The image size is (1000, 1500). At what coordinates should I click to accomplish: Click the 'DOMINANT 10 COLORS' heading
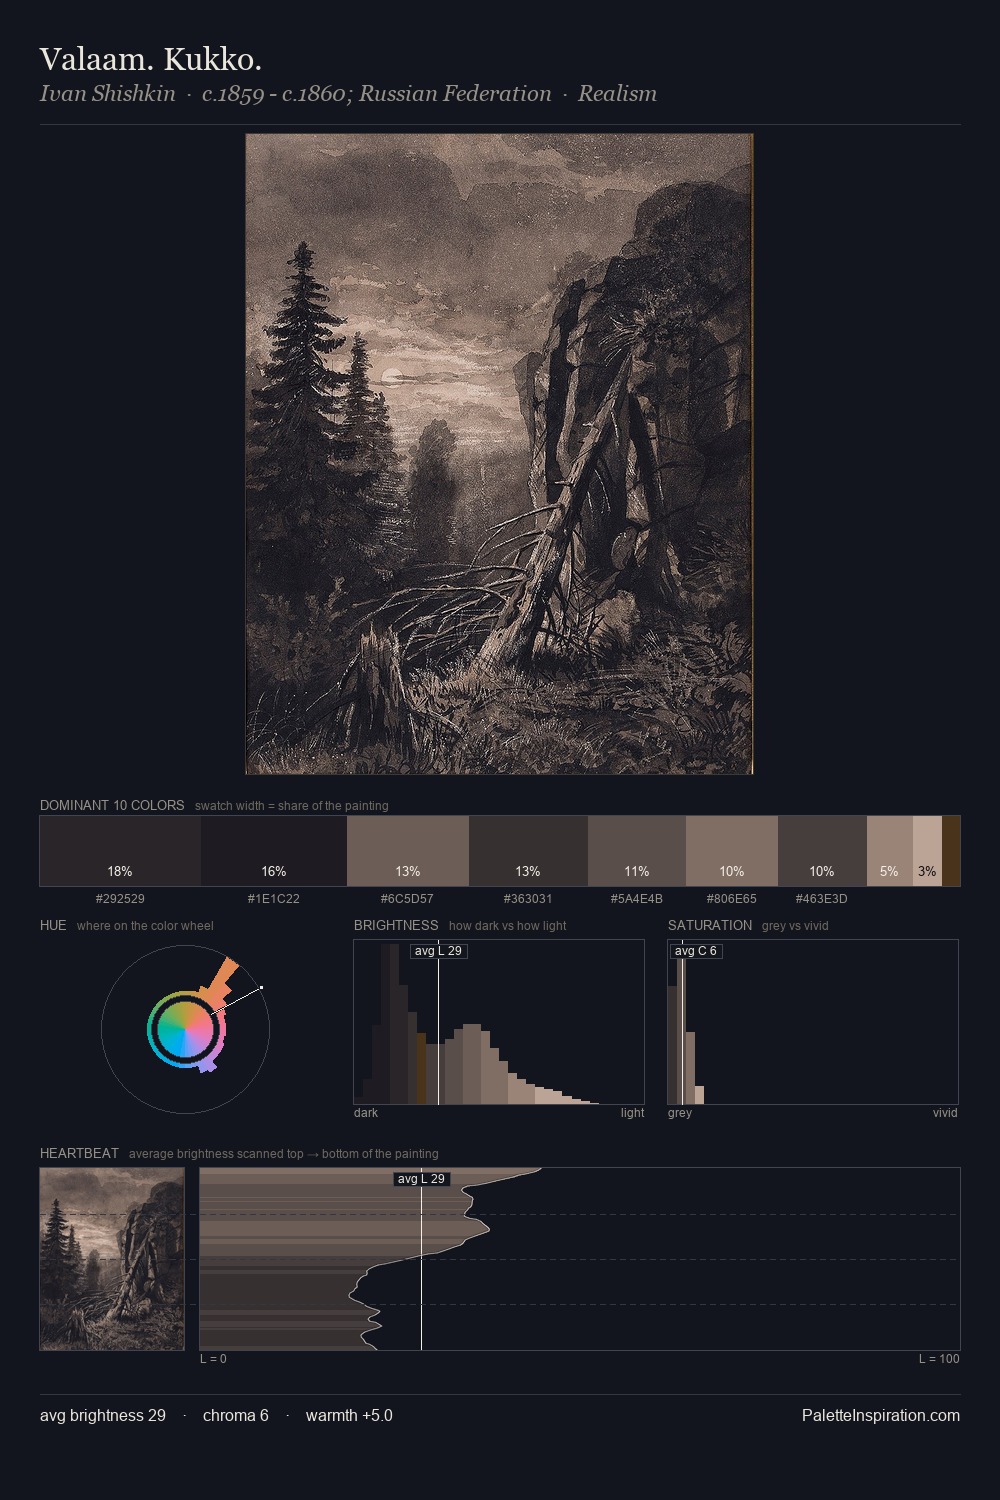coord(112,805)
